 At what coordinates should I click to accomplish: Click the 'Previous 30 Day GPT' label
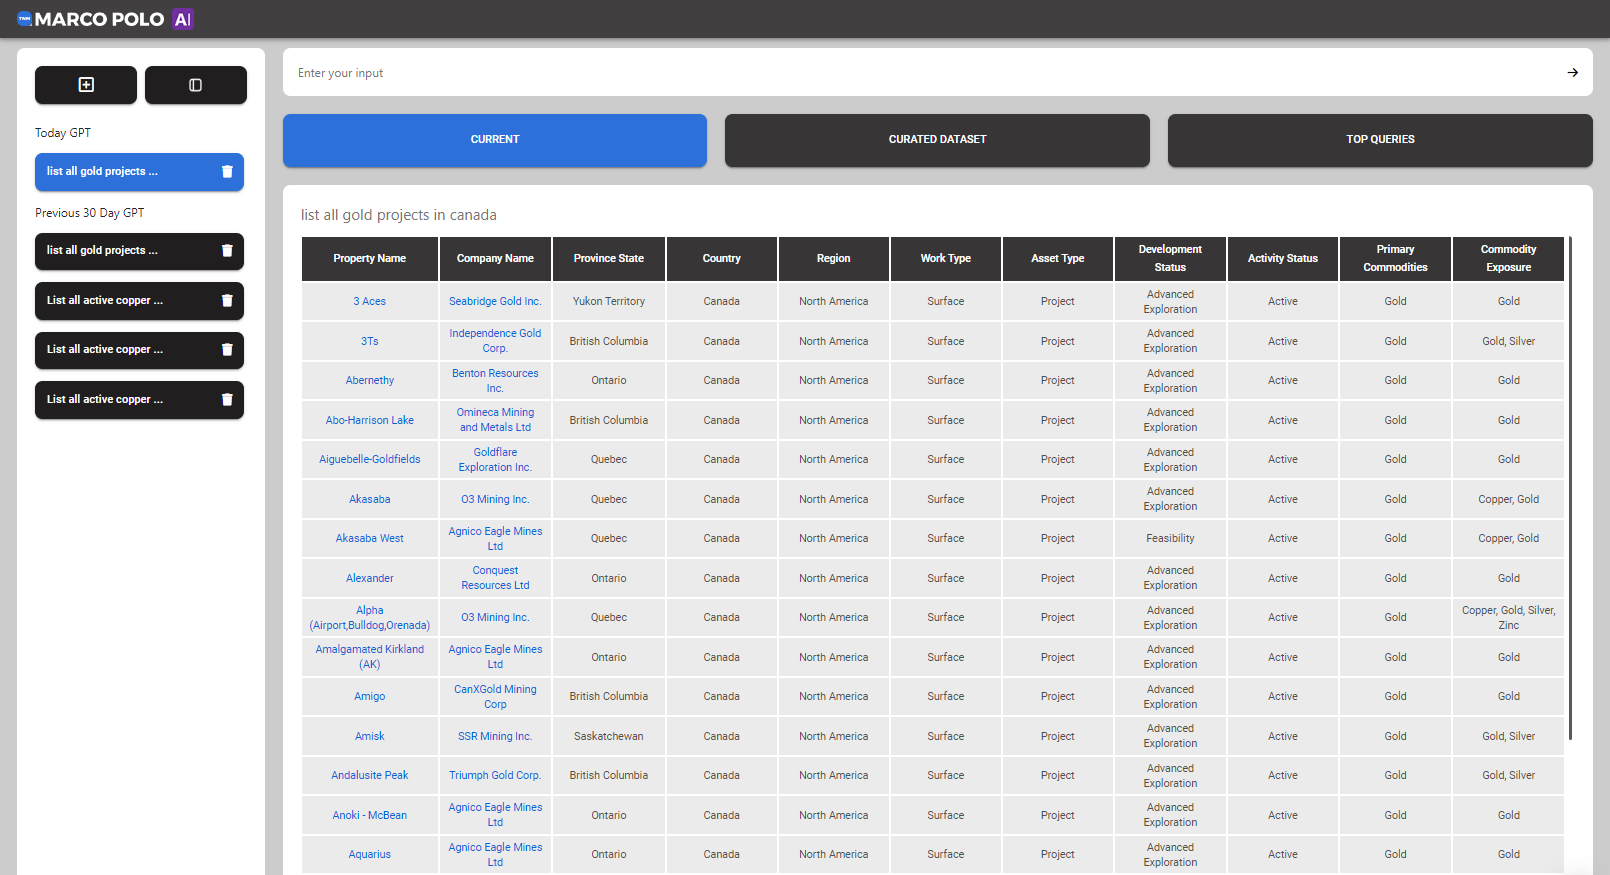90,213
